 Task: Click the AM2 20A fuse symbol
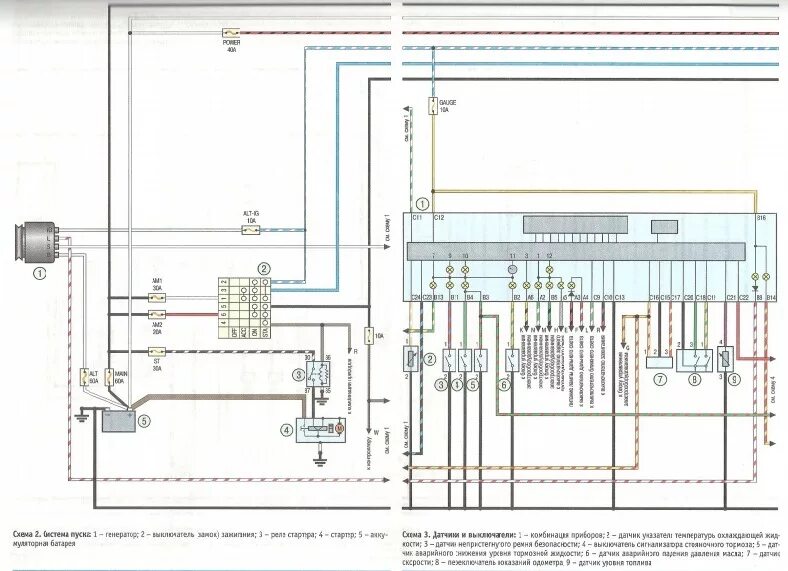157,315
